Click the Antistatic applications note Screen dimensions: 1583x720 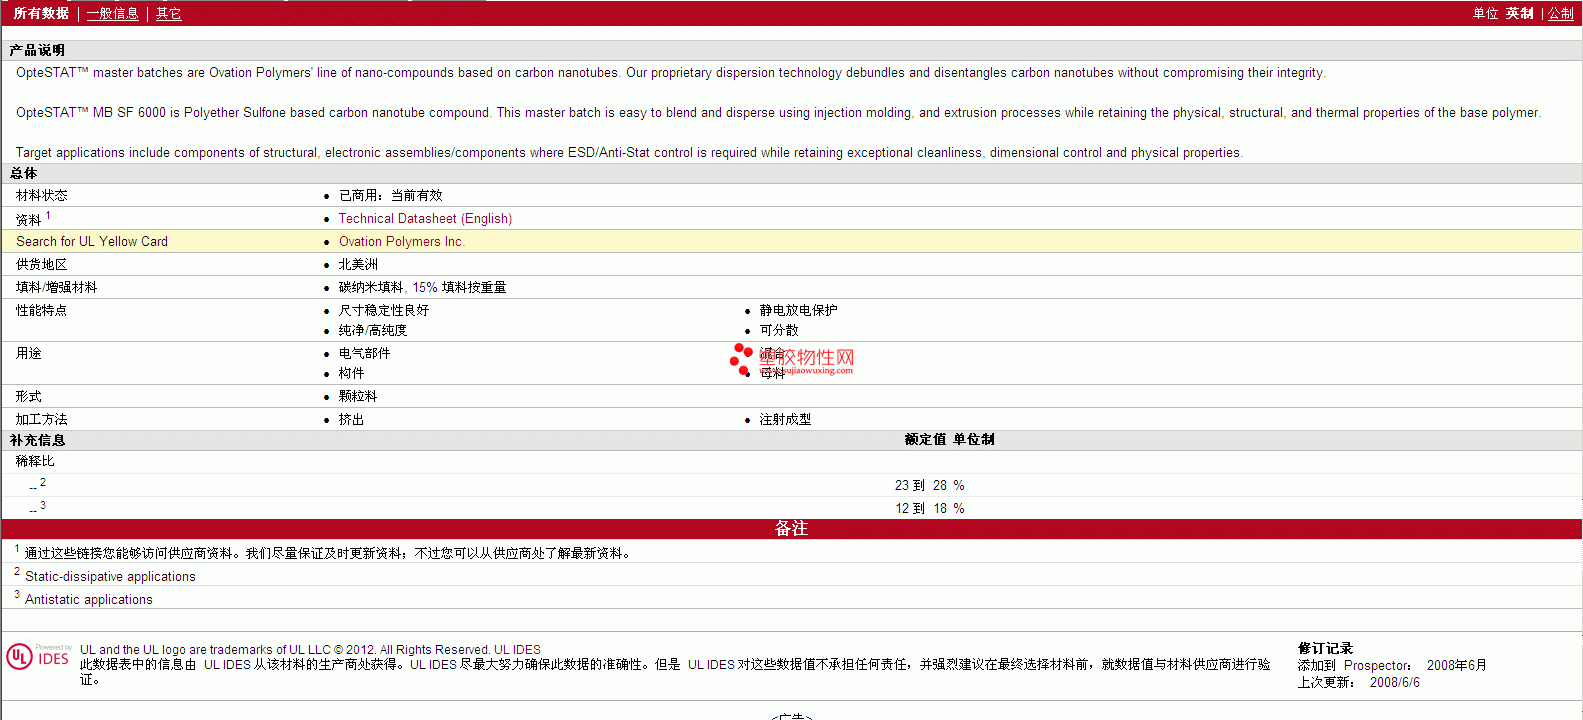point(89,599)
